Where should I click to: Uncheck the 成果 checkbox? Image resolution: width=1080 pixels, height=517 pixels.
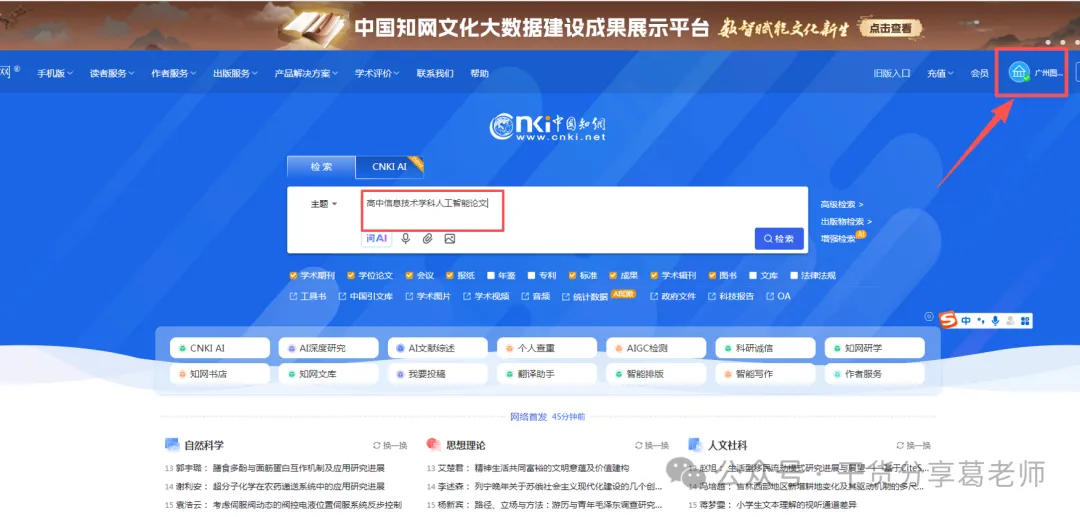(613, 275)
